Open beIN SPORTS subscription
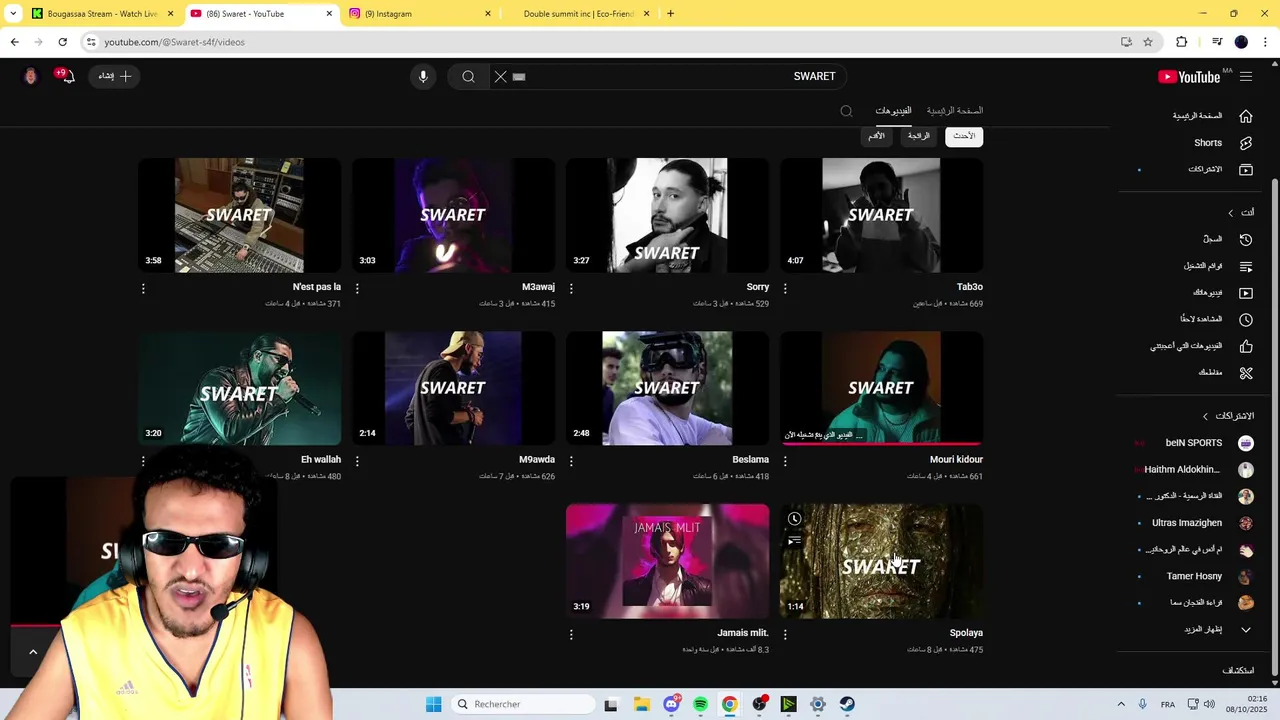1280x720 pixels. [1195, 443]
